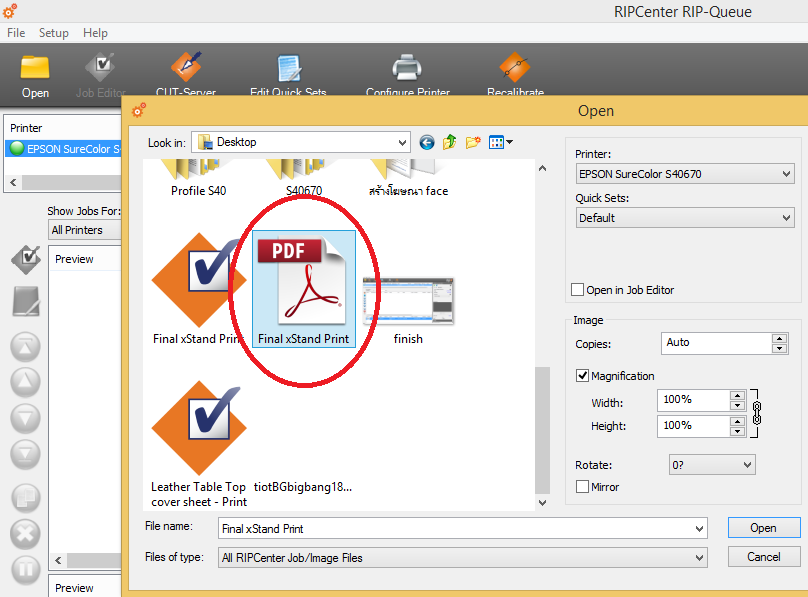Open CUT-Server from the toolbar

tap(186, 69)
